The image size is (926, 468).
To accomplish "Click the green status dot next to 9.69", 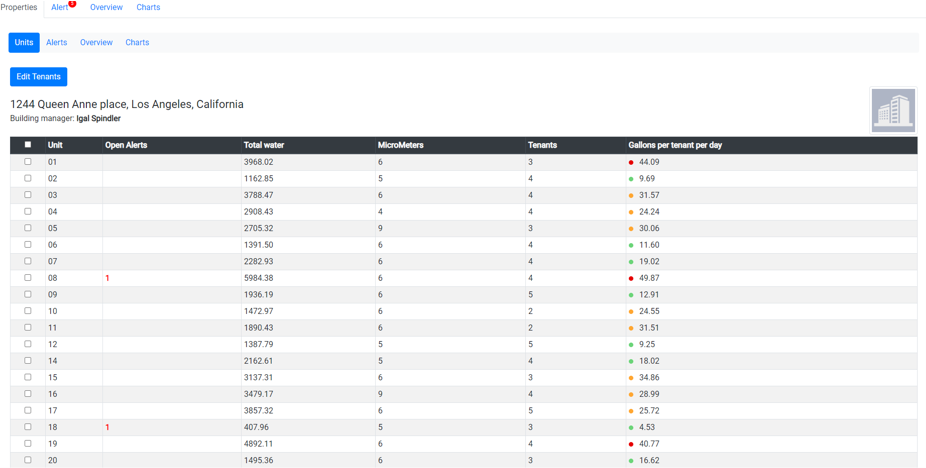I will pyautogui.click(x=631, y=179).
